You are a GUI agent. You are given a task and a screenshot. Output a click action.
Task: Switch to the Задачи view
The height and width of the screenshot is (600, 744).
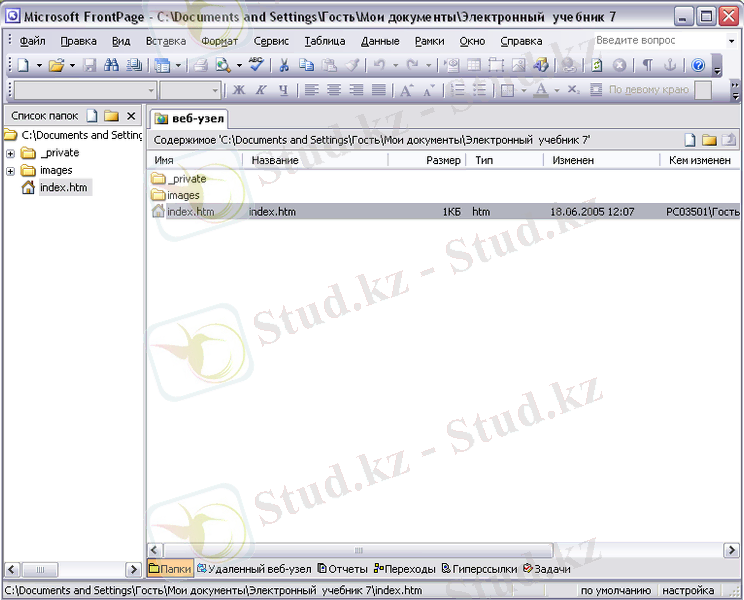pos(547,569)
